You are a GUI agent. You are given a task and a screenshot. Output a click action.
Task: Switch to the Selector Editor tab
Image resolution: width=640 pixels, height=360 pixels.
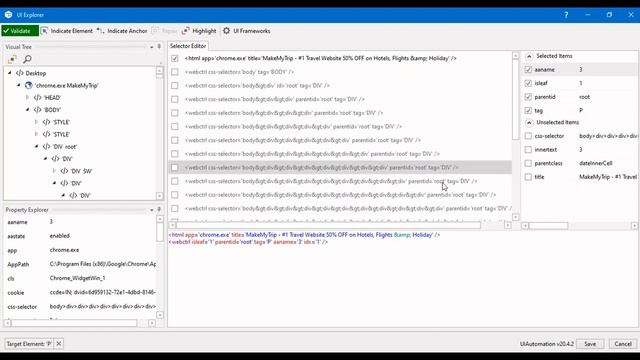(x=188, y=46)
